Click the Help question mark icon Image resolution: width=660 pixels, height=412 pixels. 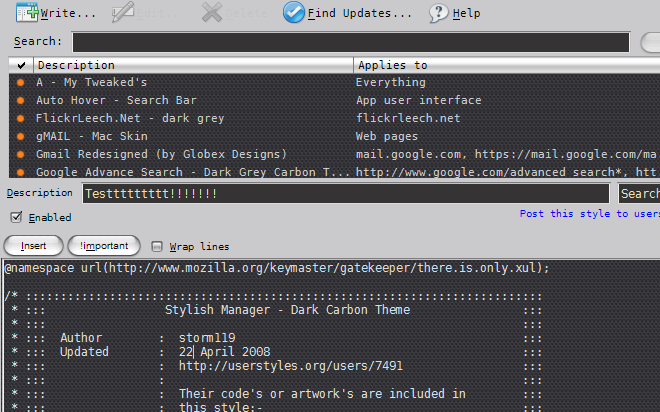point(439,13)
